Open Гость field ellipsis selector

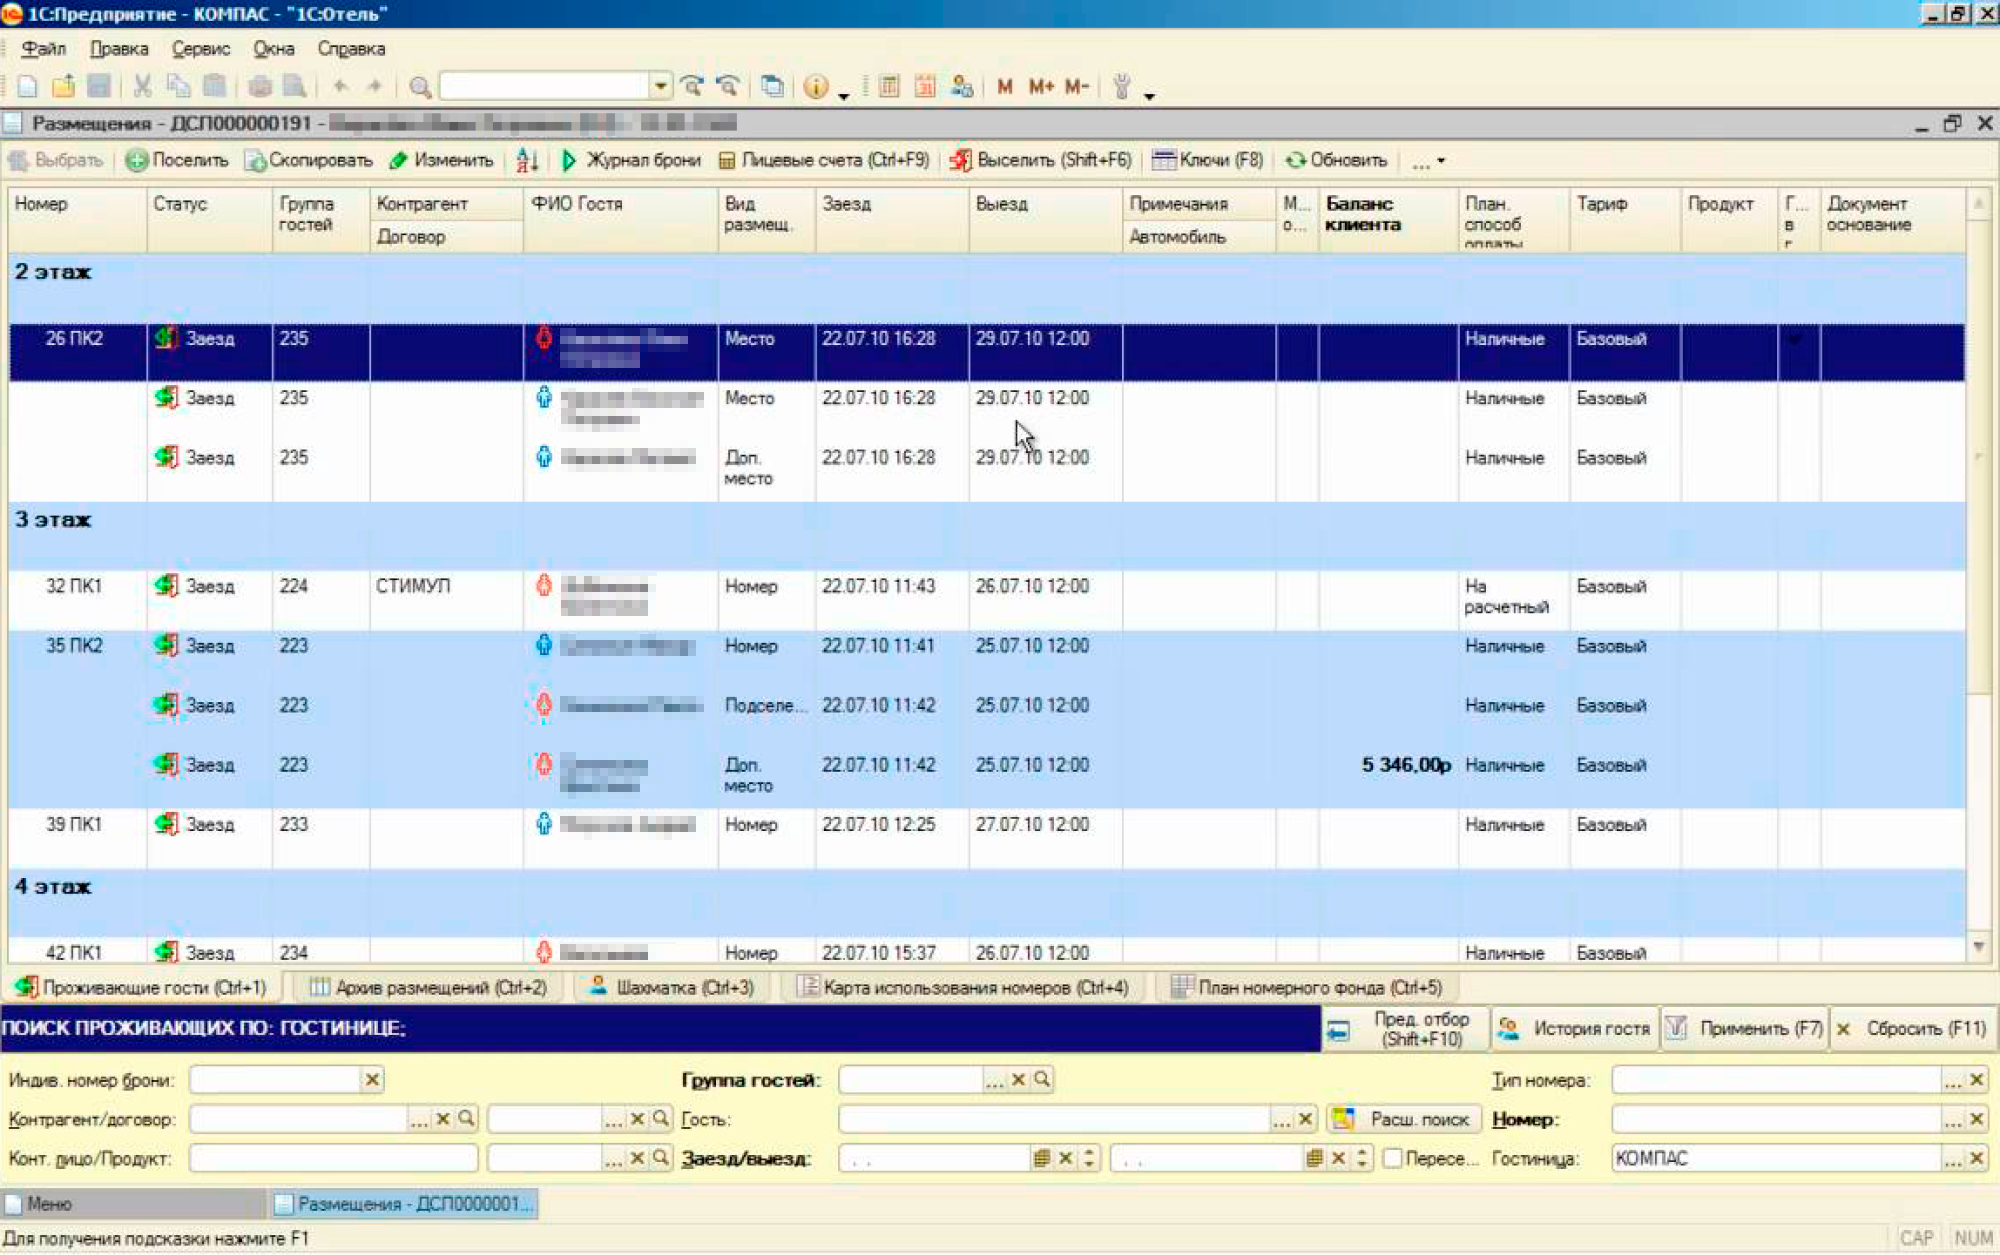pyautogui.click(x=1281, y=1120)
